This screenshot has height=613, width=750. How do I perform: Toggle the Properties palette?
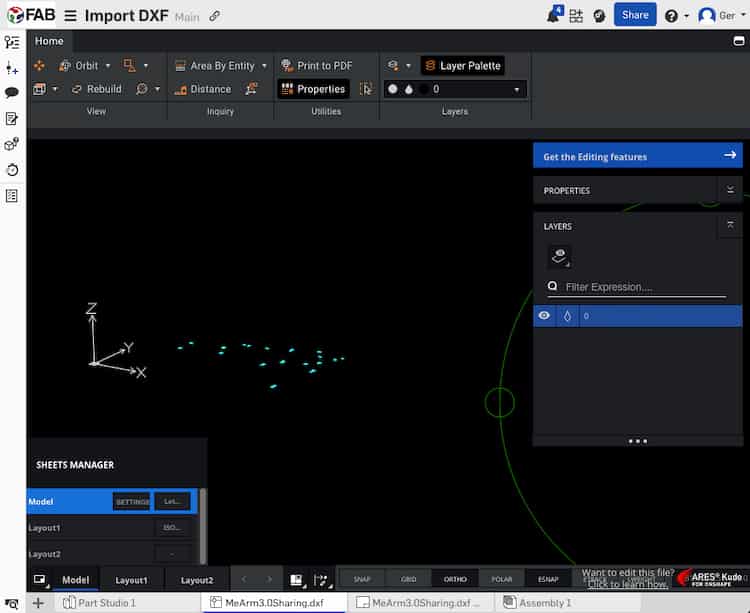tap(314, 89)
